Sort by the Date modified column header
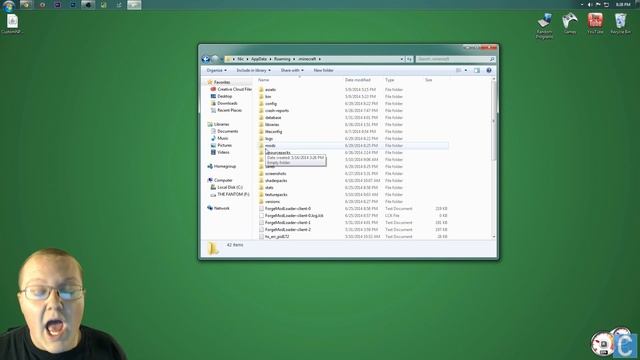This screenshot has width=640, height=360. pos(358,80)
